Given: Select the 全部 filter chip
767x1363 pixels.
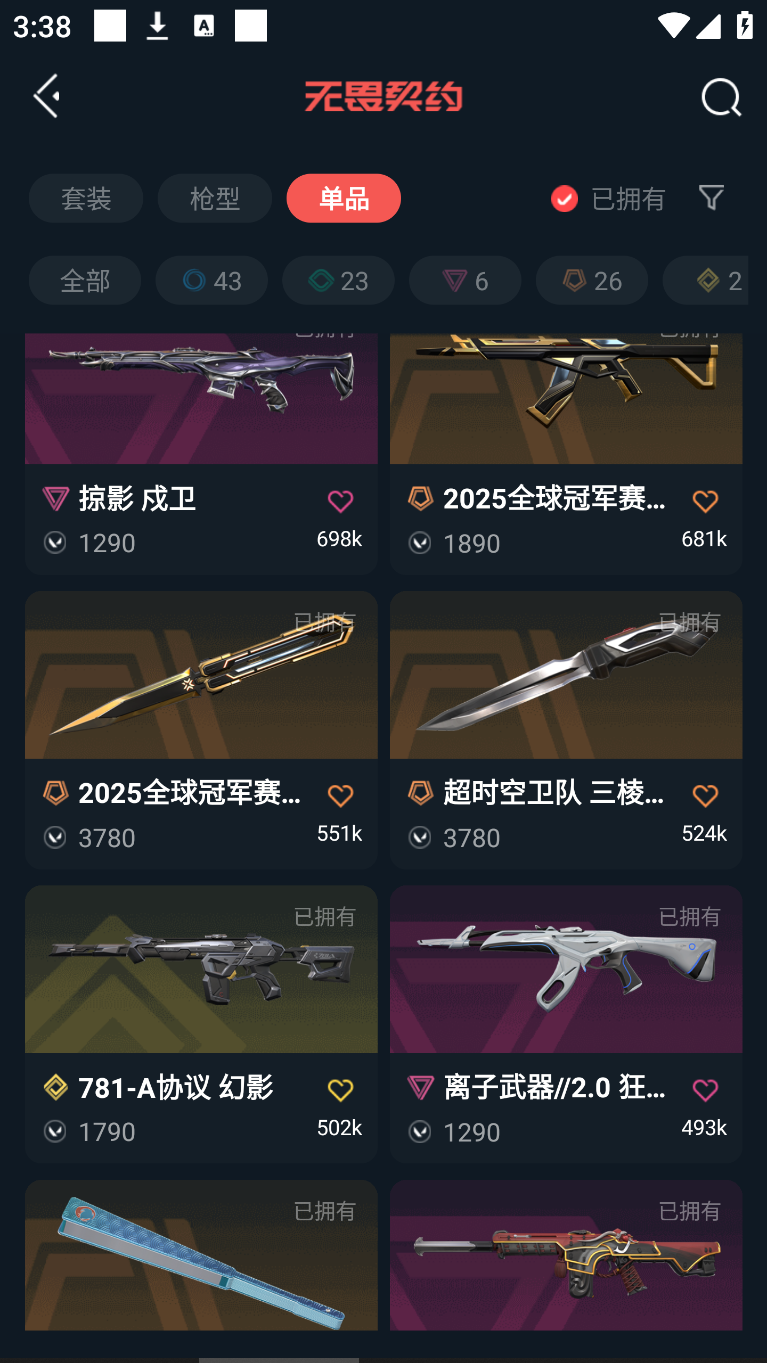Looking at the screenshot, I should coord(85,280).
